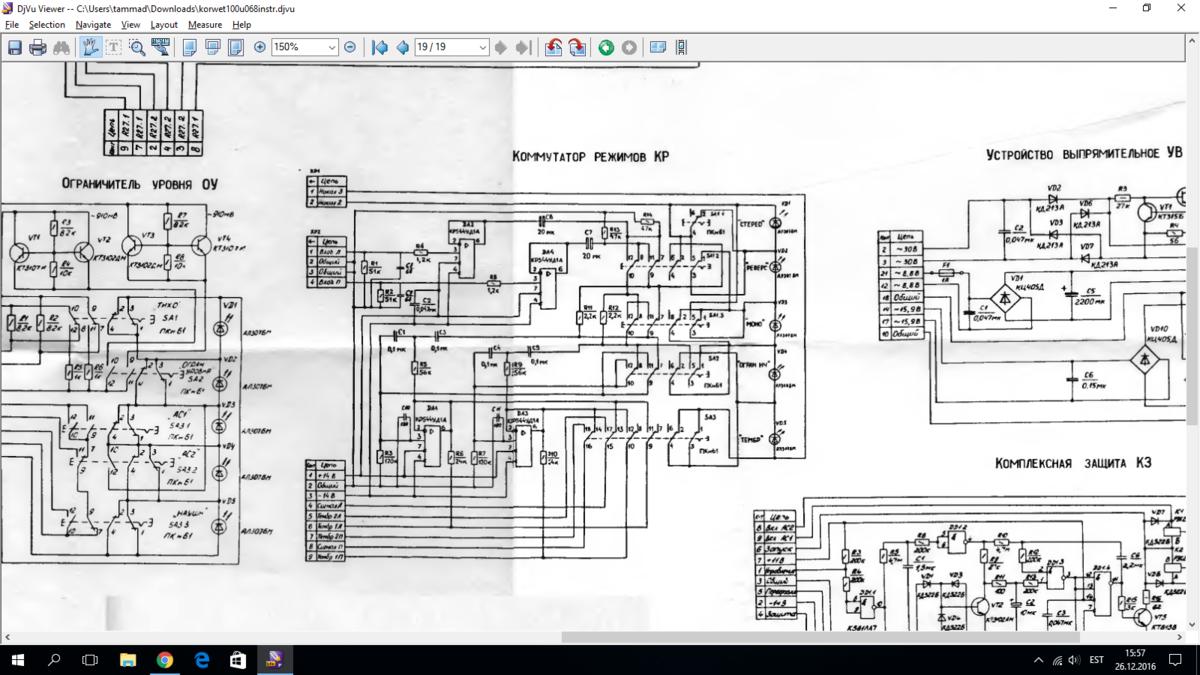
Task: Click the Save icon in toolbar
Action: click(x=15, y=47)
